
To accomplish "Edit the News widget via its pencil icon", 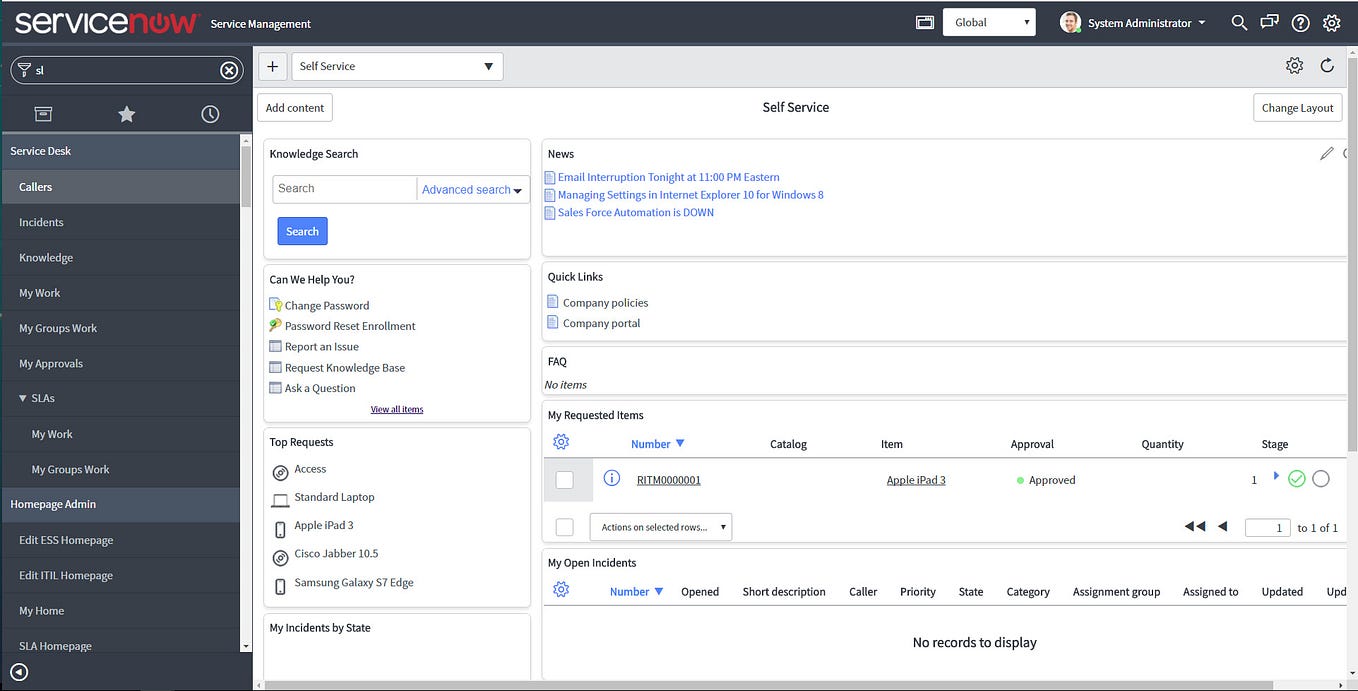I will 1327,152.
